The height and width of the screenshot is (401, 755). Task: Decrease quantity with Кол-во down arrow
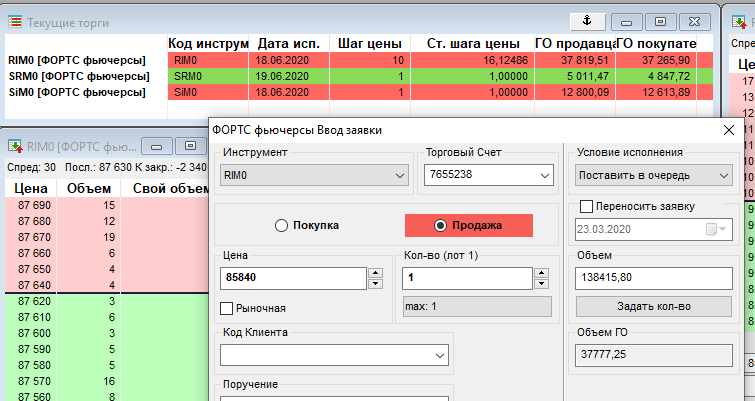(541, 284)
